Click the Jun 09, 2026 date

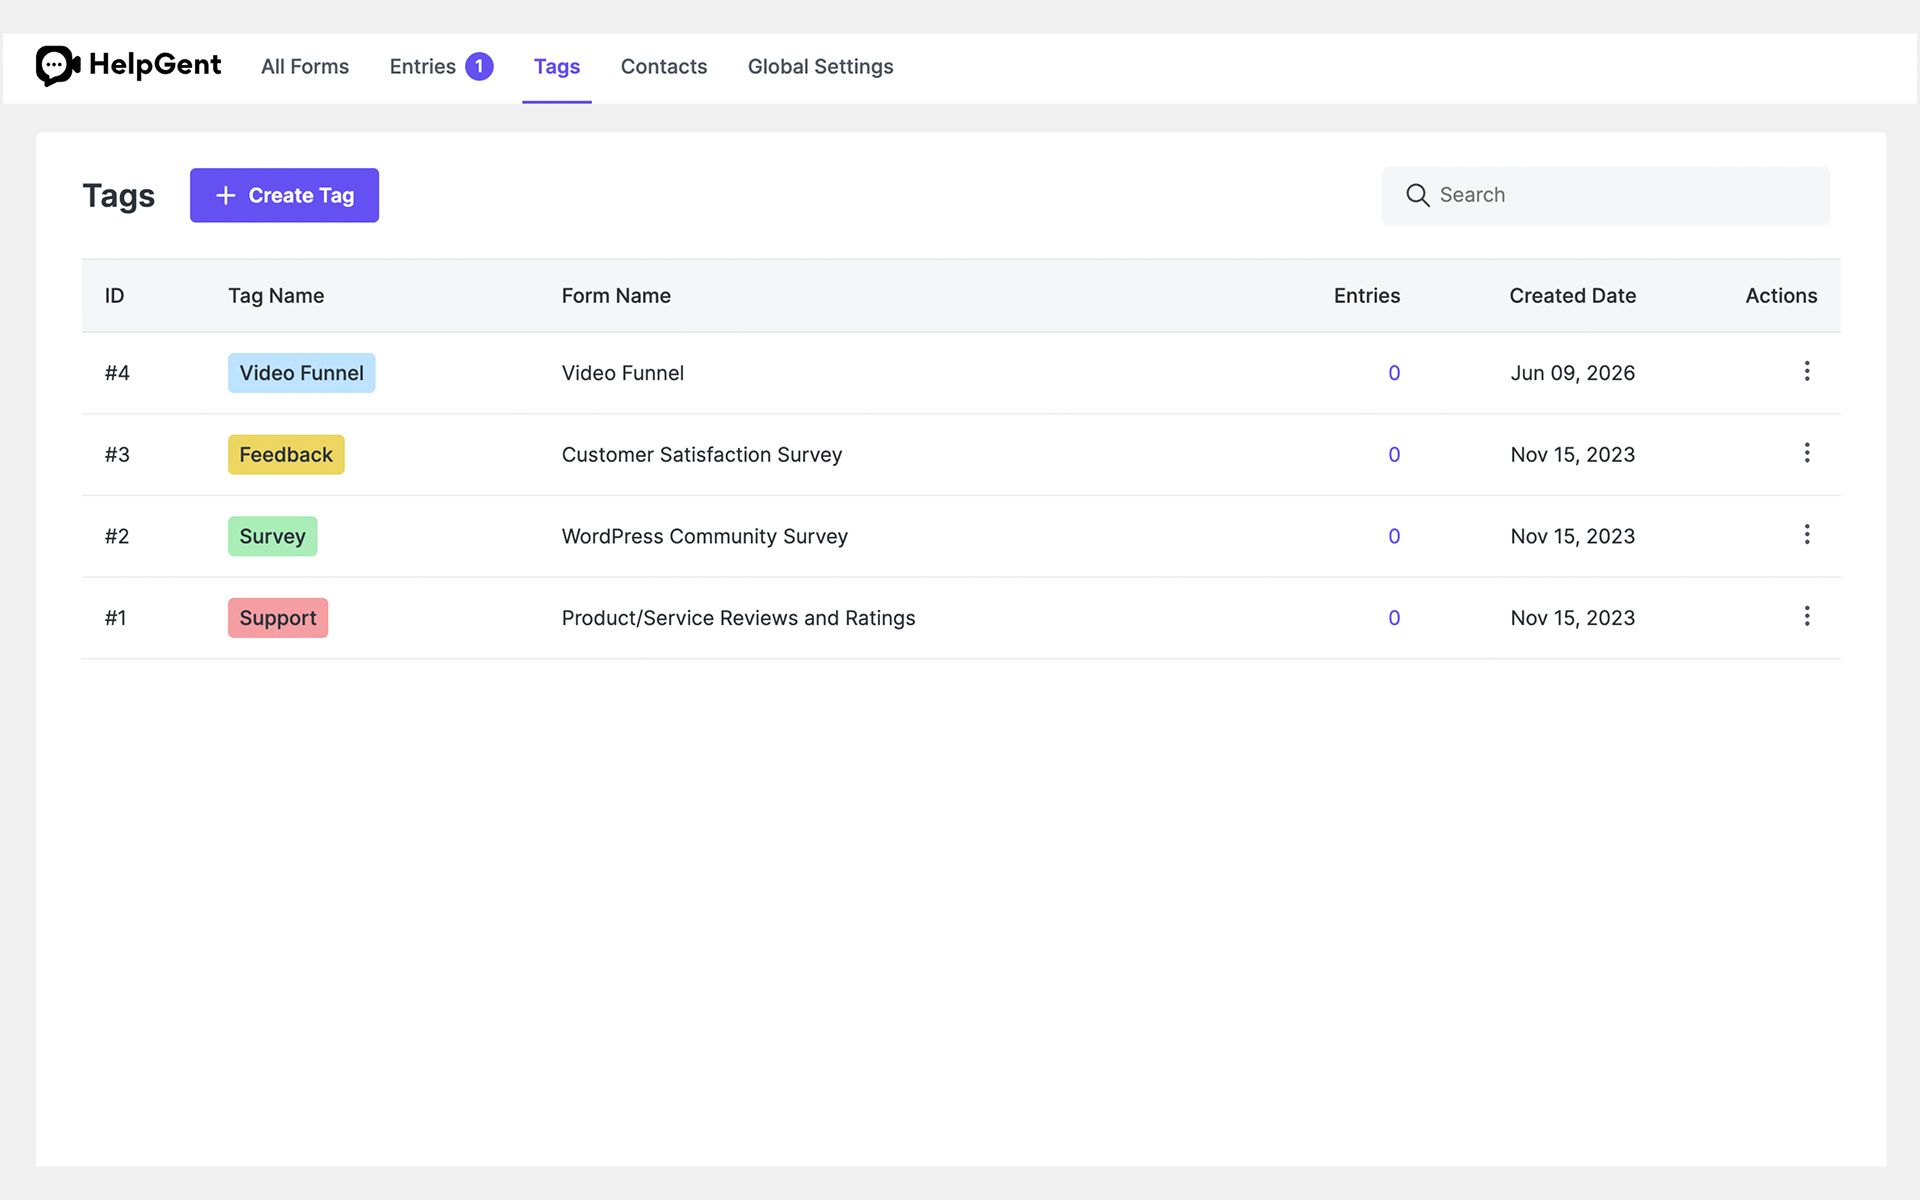coord(1573,373)
